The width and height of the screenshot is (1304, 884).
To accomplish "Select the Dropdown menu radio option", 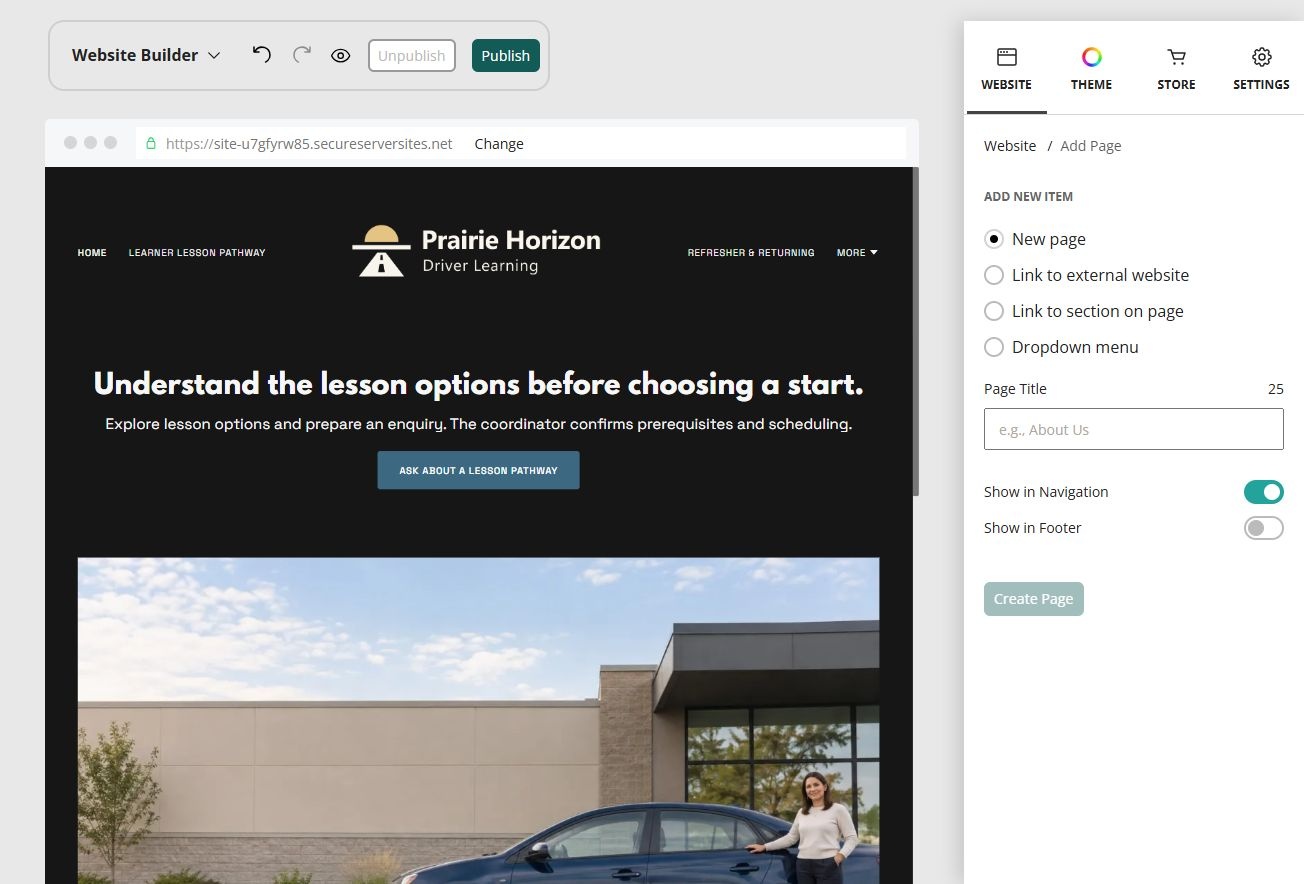I will [x=994, y=347].
